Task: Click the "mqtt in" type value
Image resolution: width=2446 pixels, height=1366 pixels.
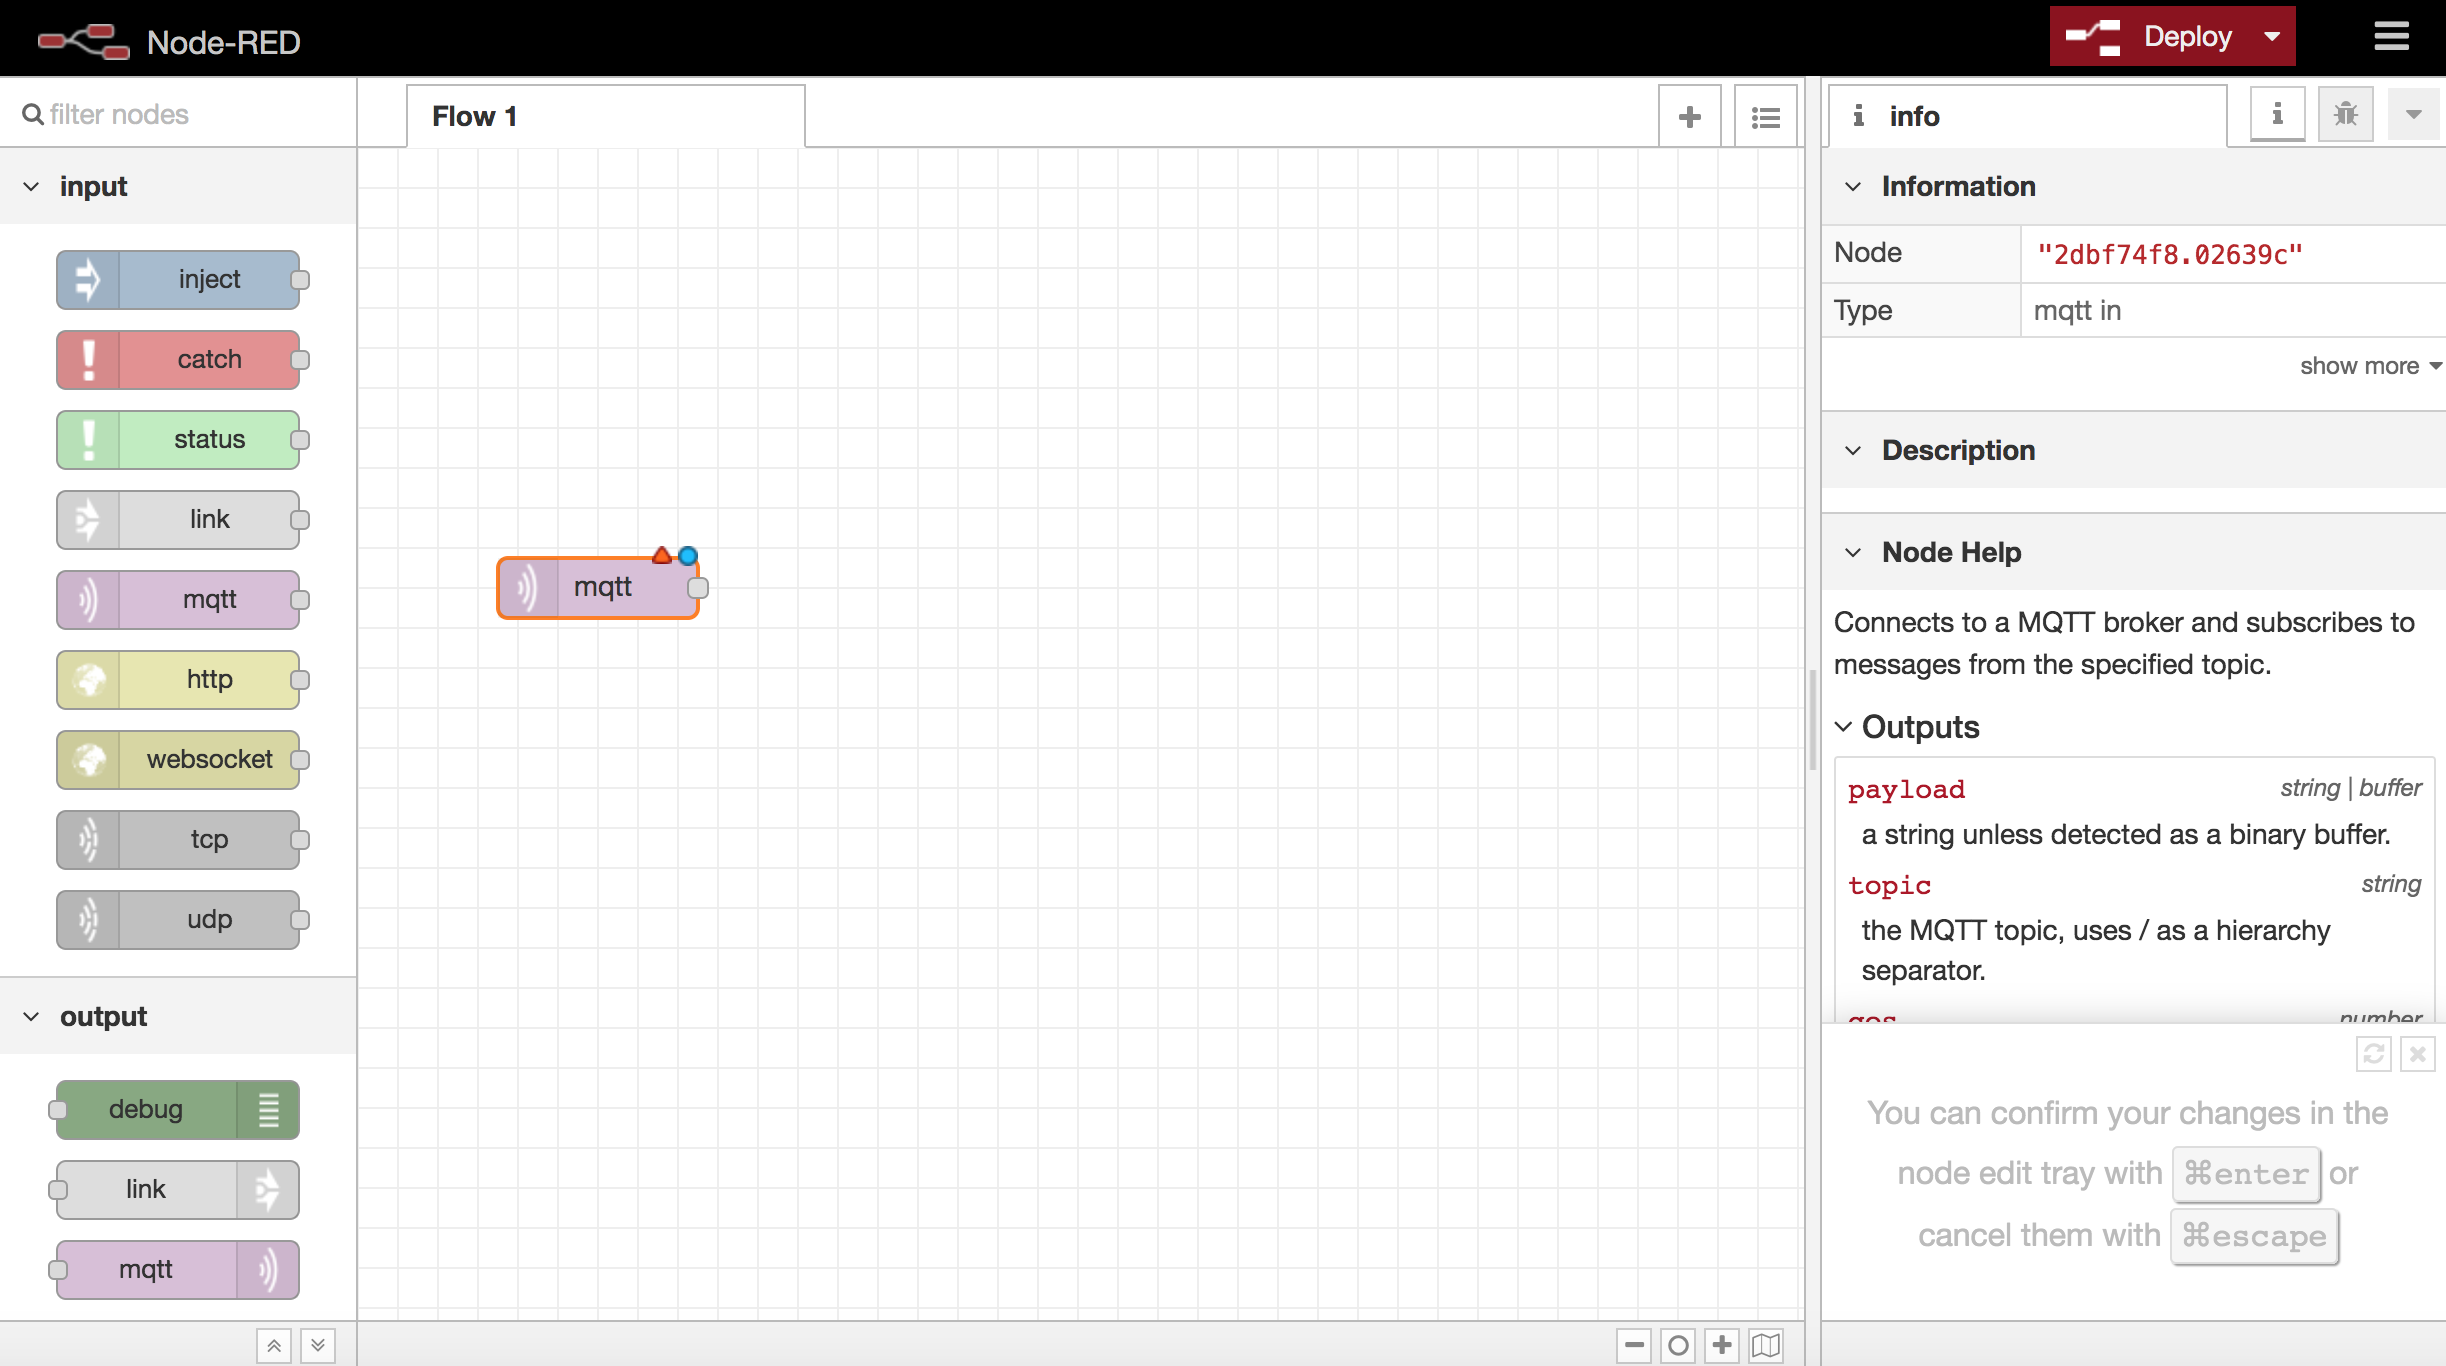Action: tap(2077, 311)
